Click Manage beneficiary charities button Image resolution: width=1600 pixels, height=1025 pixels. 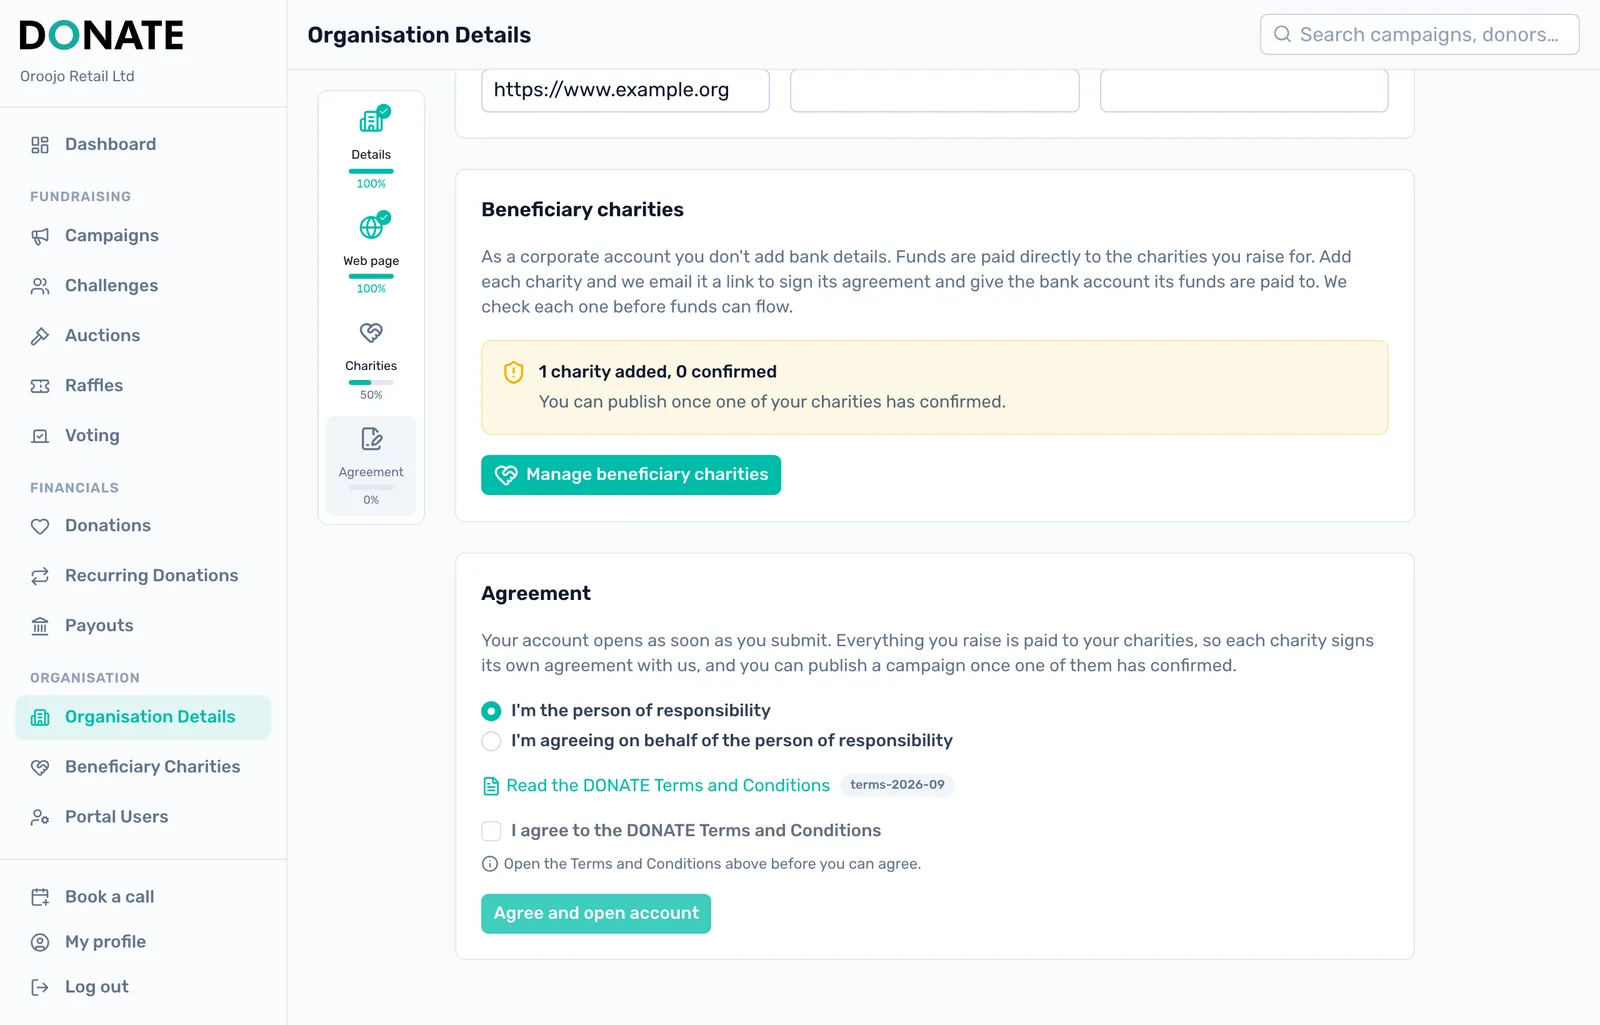click(631, 475)
